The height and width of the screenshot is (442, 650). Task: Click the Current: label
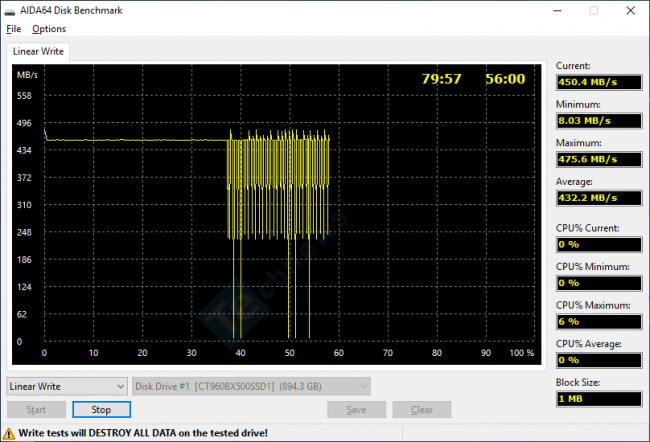coord(573,66)
